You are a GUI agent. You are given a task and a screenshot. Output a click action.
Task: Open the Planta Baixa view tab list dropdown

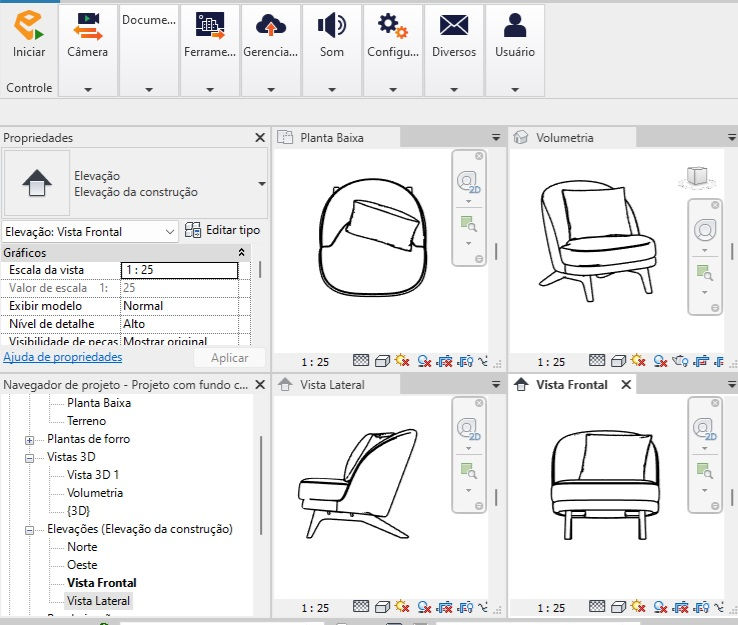coord(496,137)
